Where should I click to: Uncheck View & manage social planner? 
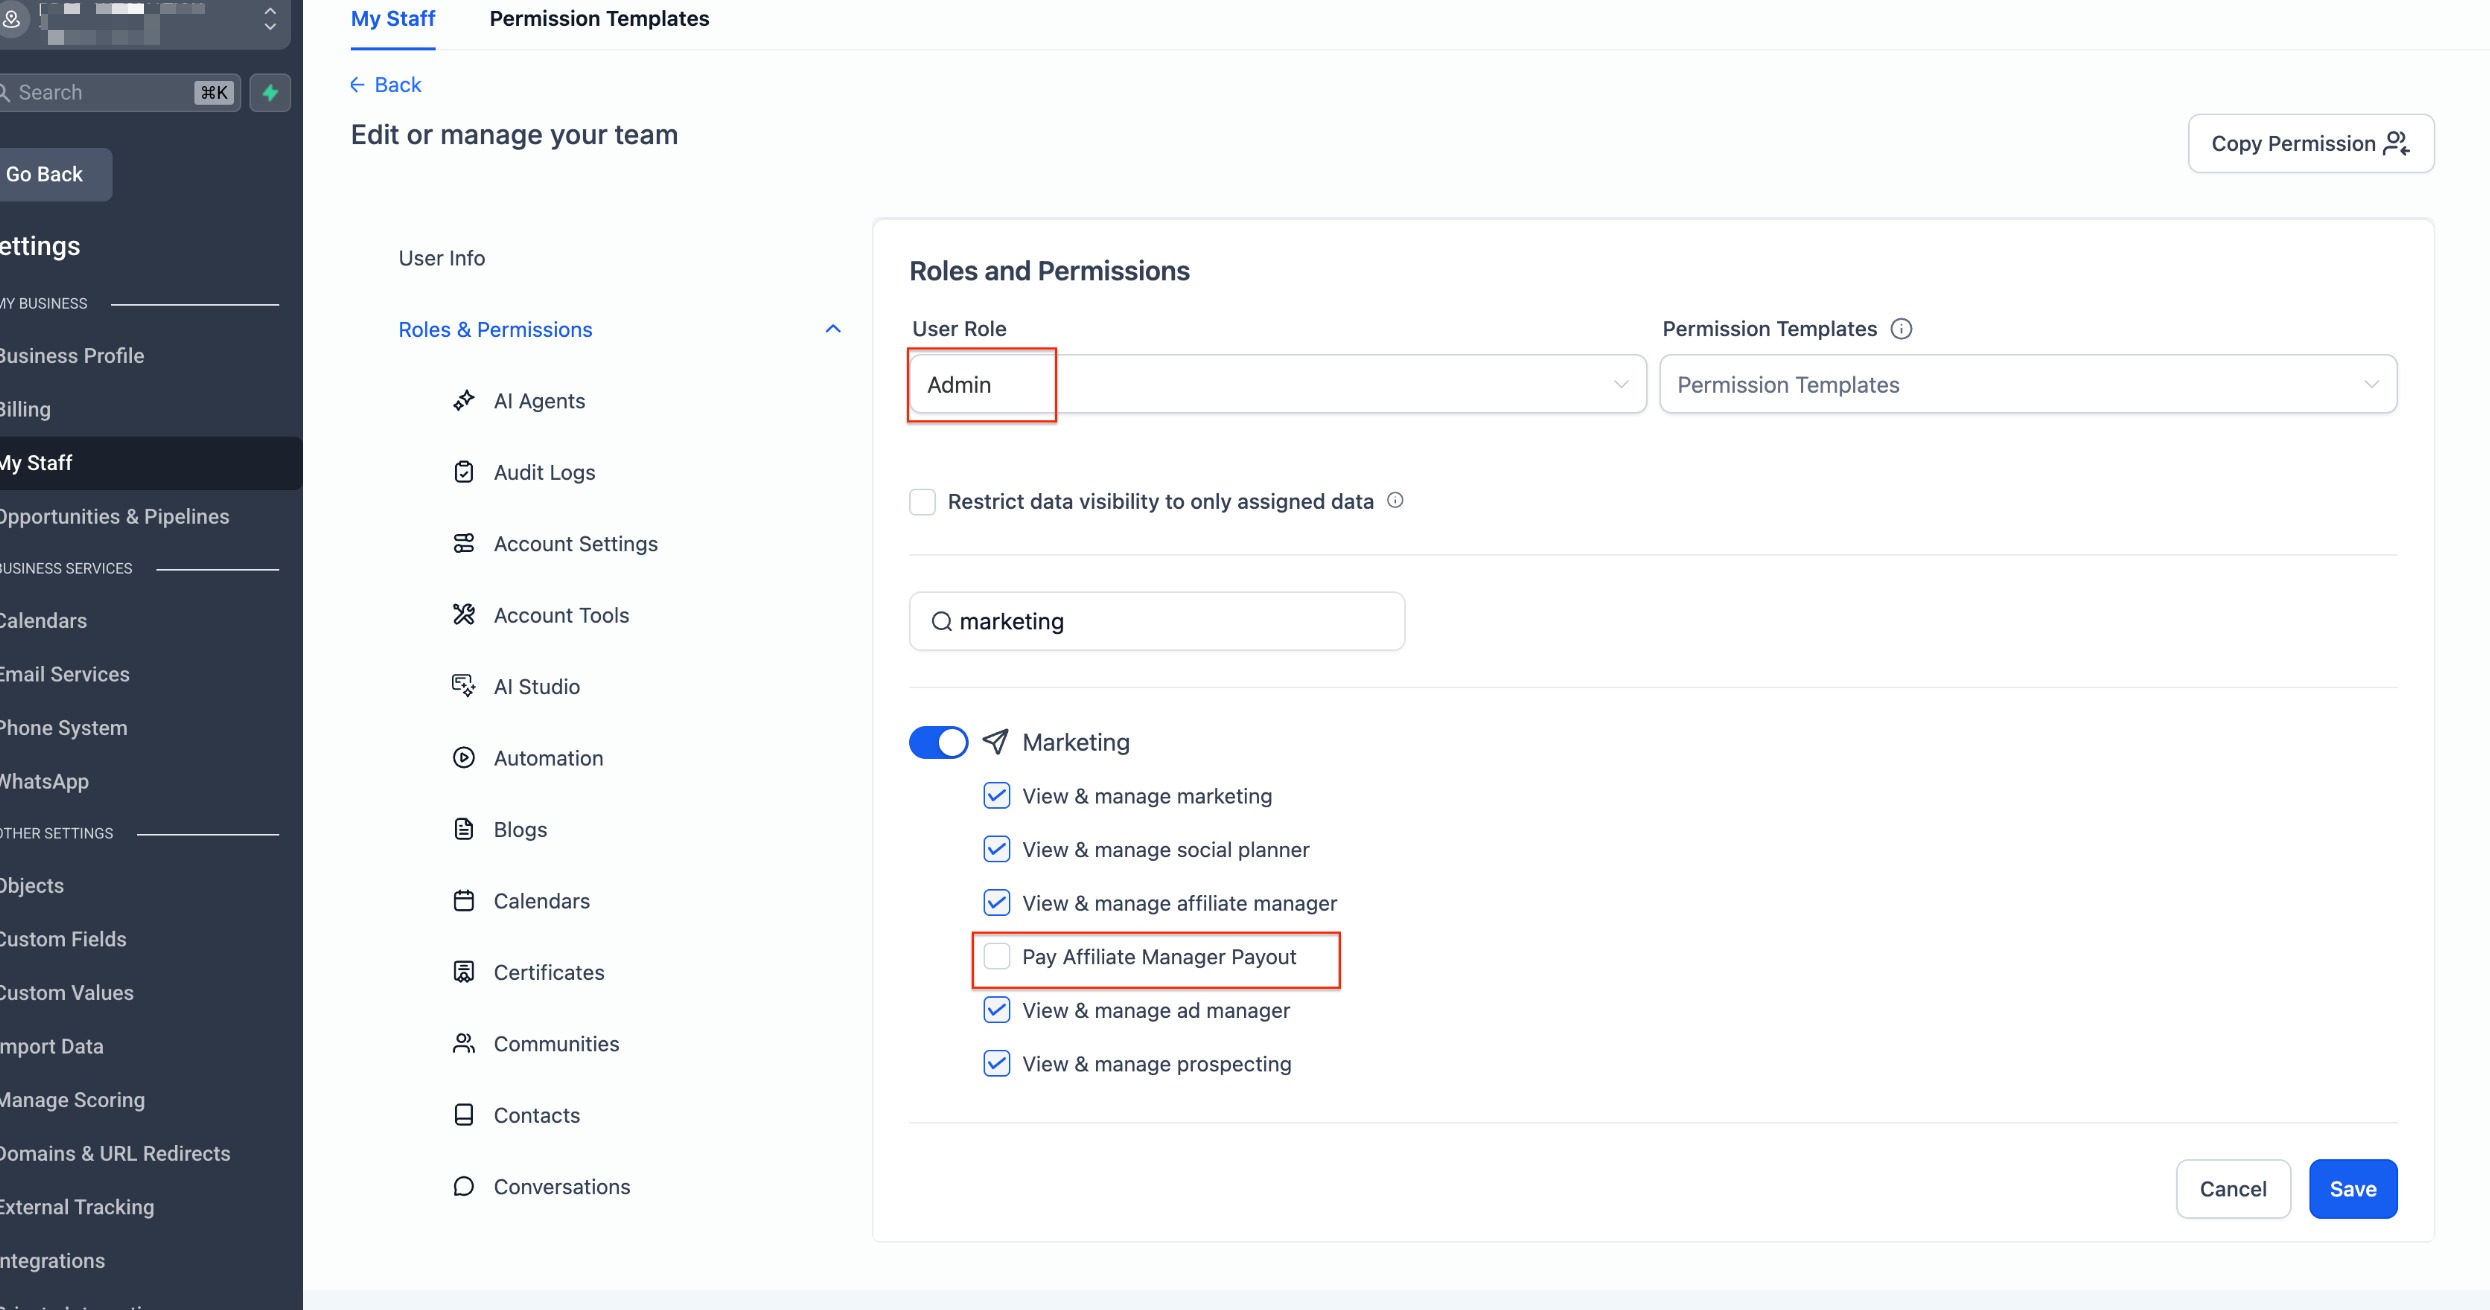pyautogui.click(x=997, y=849)
